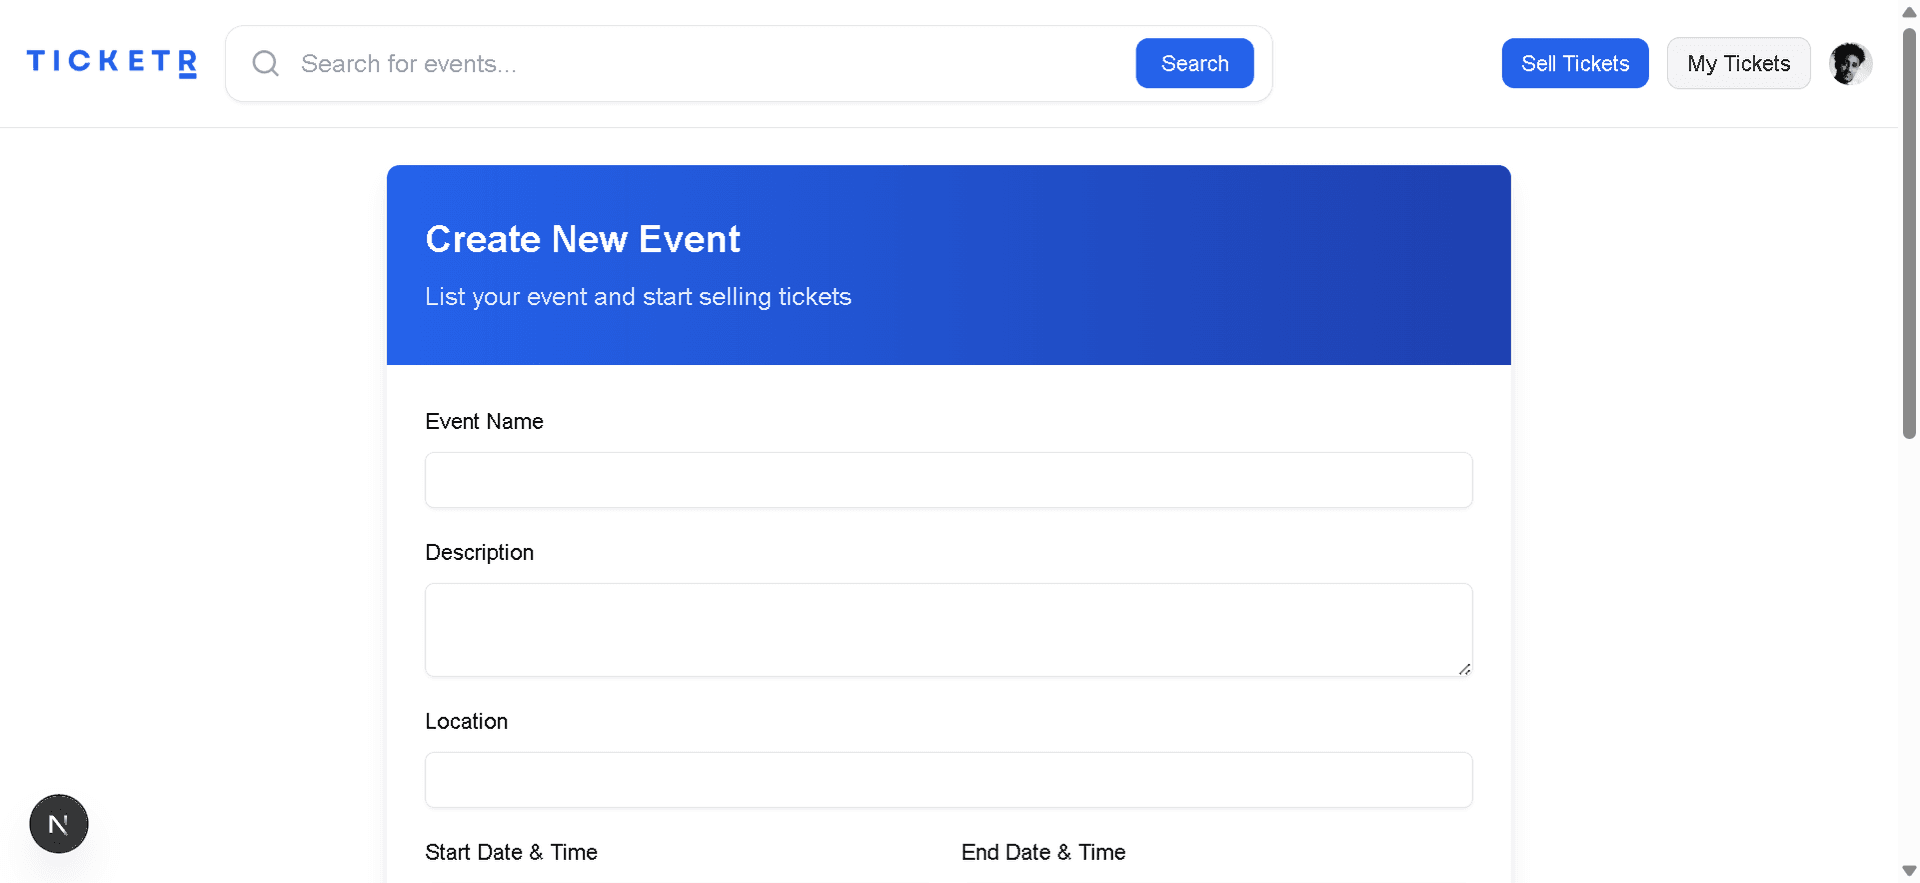The width and height of the screenshot is (1920, 883).
Task: Open the Next.js dev tools badge
Action: click(59, 824)
